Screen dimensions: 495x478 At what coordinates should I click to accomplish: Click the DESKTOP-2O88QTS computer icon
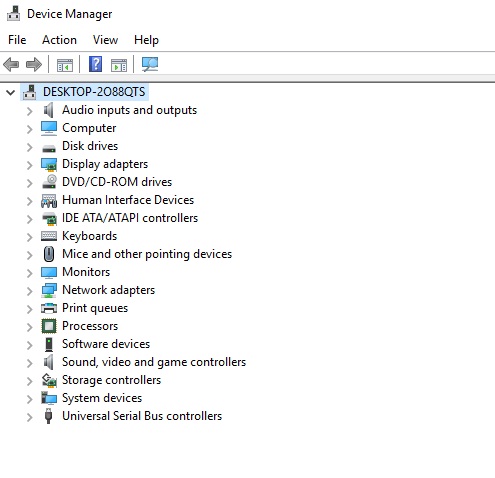coord(30,92)
